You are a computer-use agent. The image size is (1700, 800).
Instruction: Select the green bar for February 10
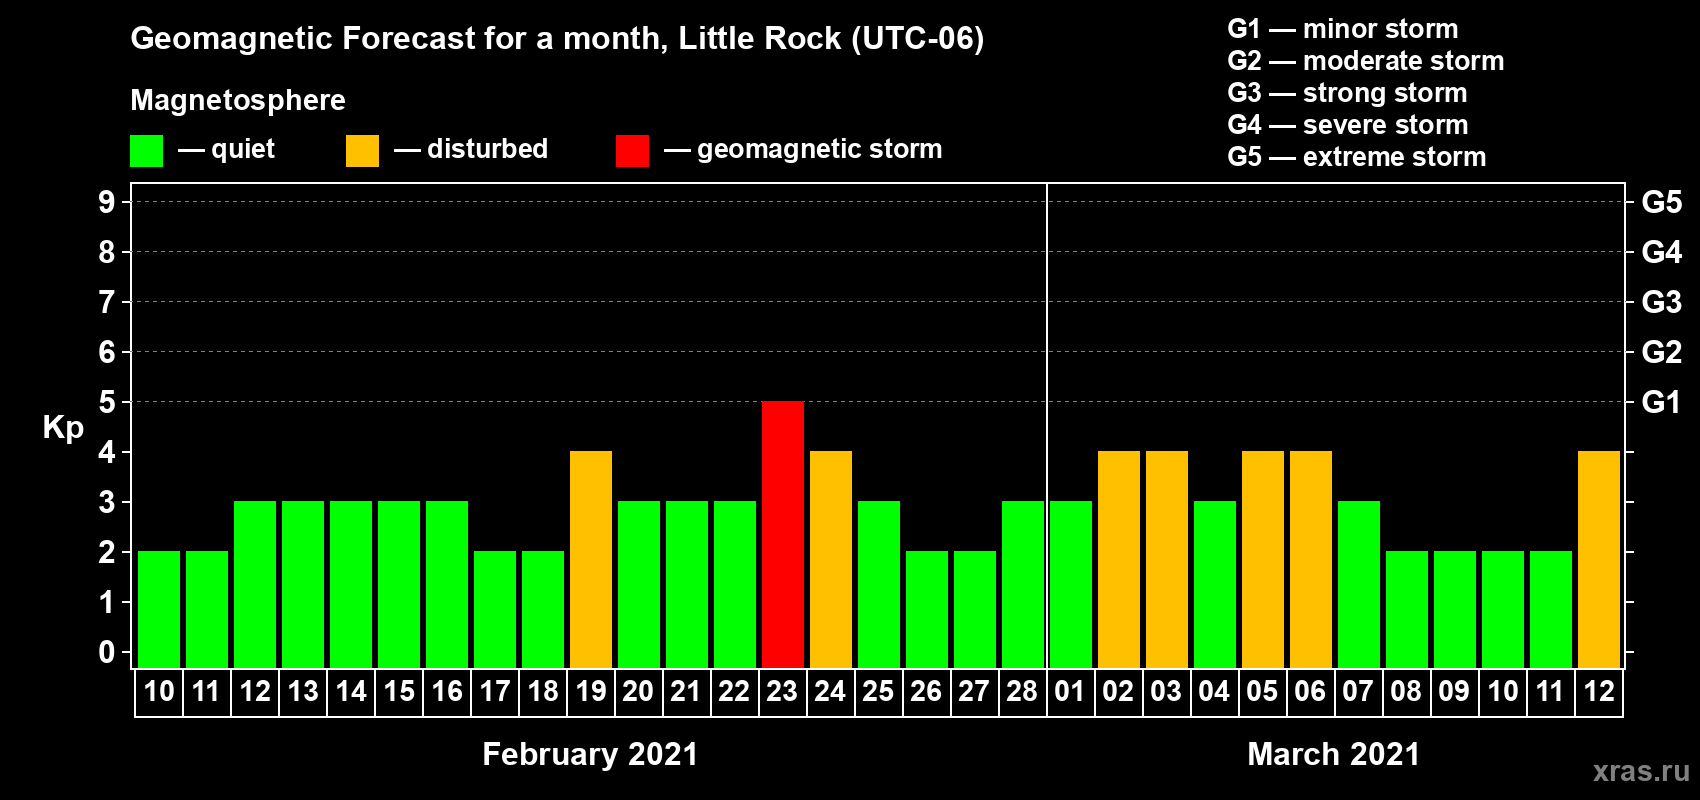pos(159,609)
